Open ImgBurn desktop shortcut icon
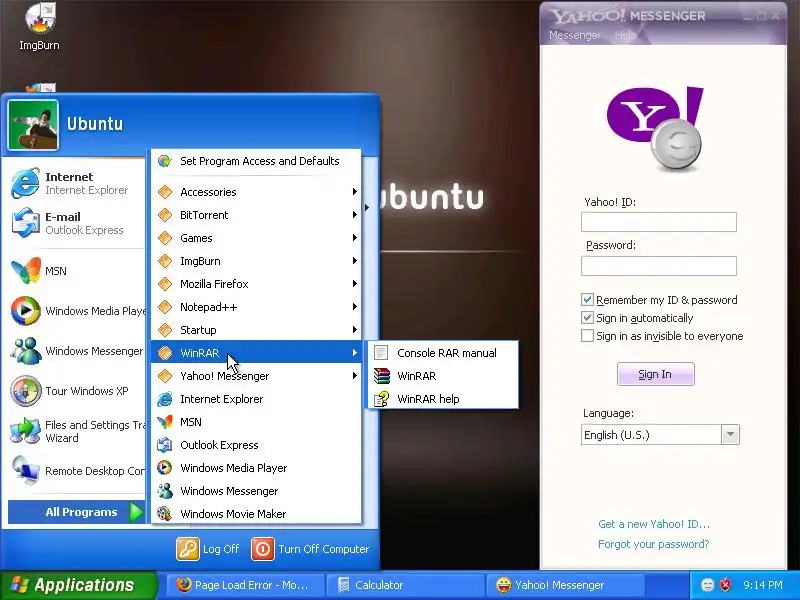 point(39,27)
